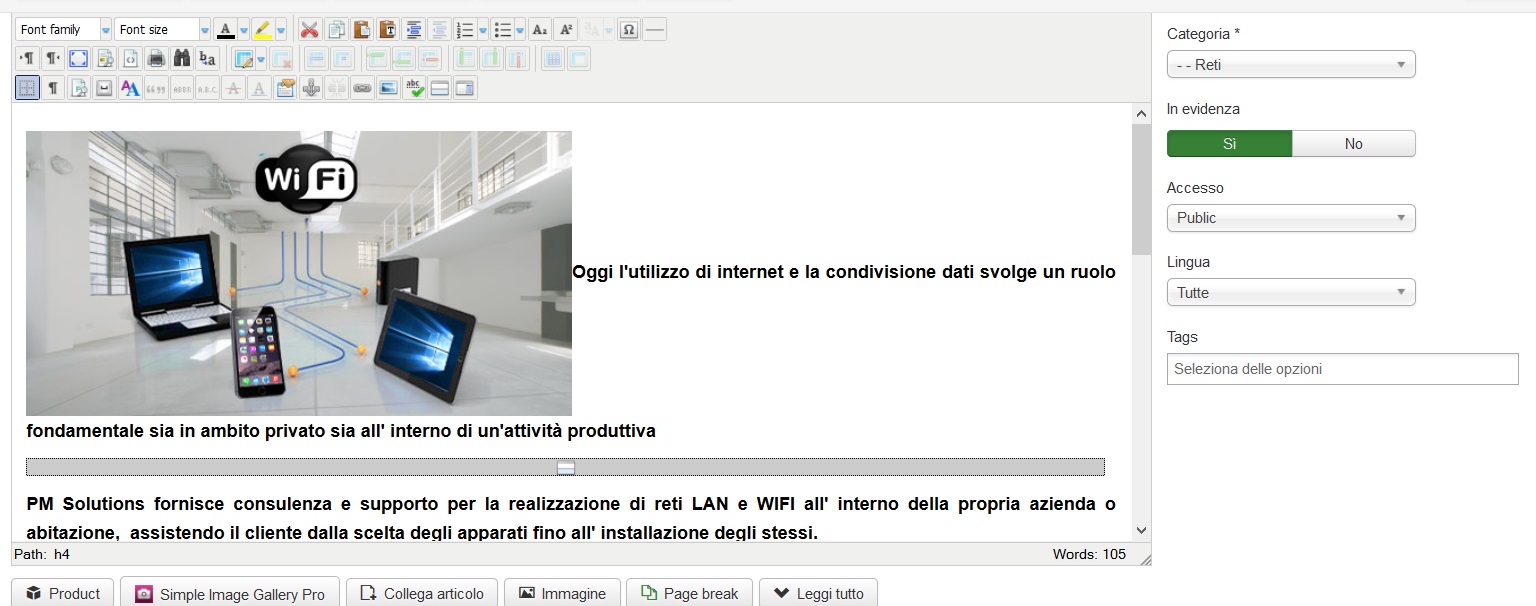This screenshot has height=606, width=1536.
Task: Open the Accesso Public dropdown
Action: [1291, 218]
